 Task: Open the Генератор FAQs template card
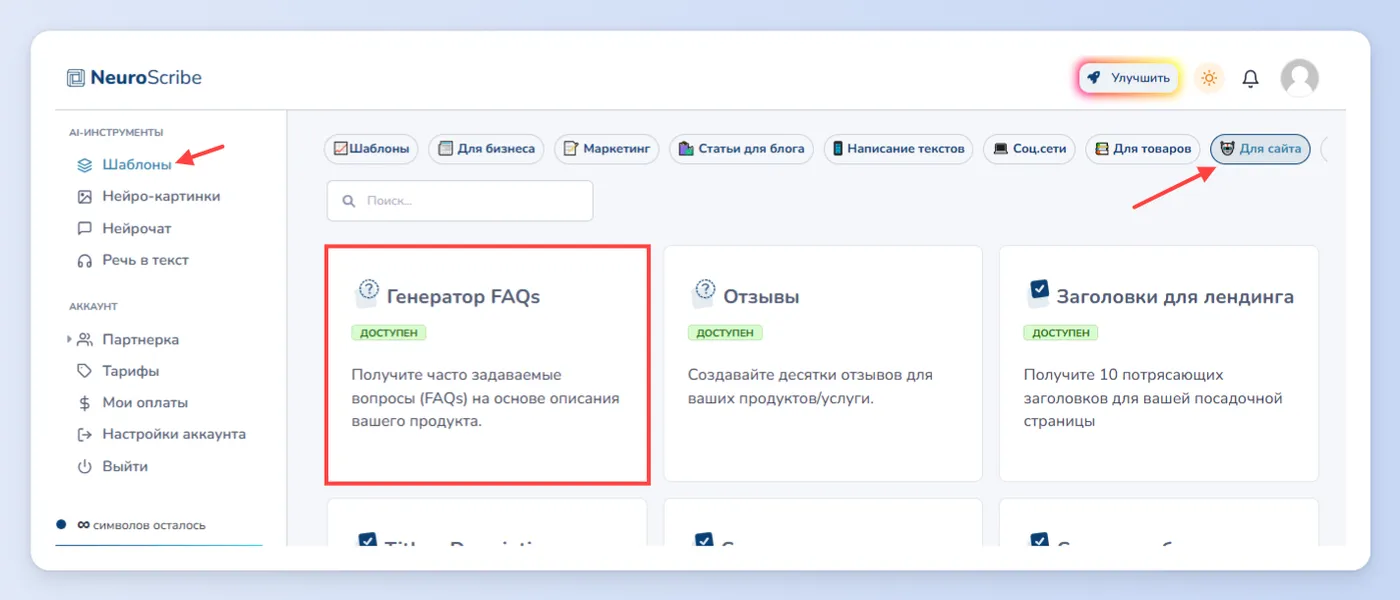[x=488, y=365]
